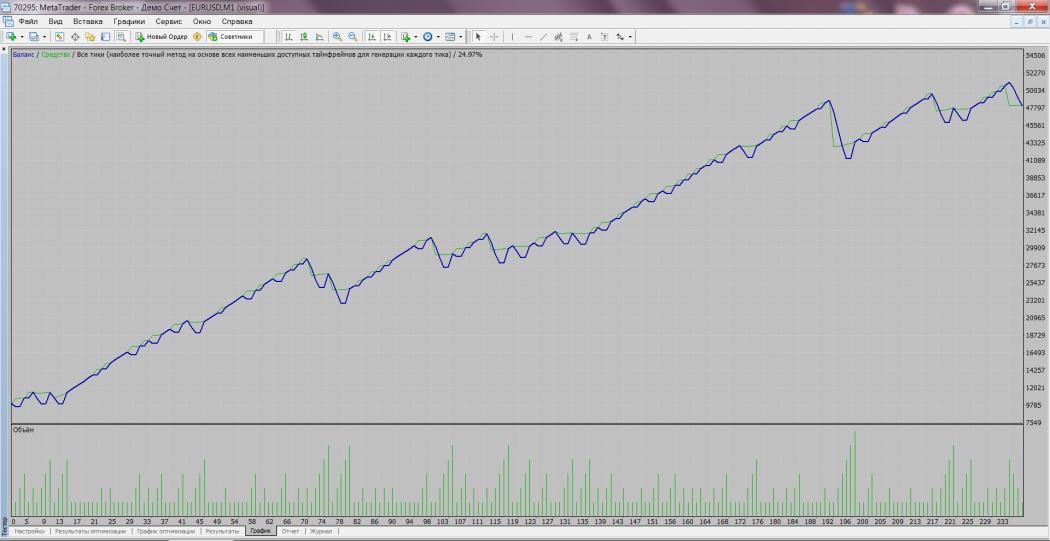This screenshot has height=541, width=1050.
Task: Switch to the Результаты tab
Action: [x=222, y=532]
